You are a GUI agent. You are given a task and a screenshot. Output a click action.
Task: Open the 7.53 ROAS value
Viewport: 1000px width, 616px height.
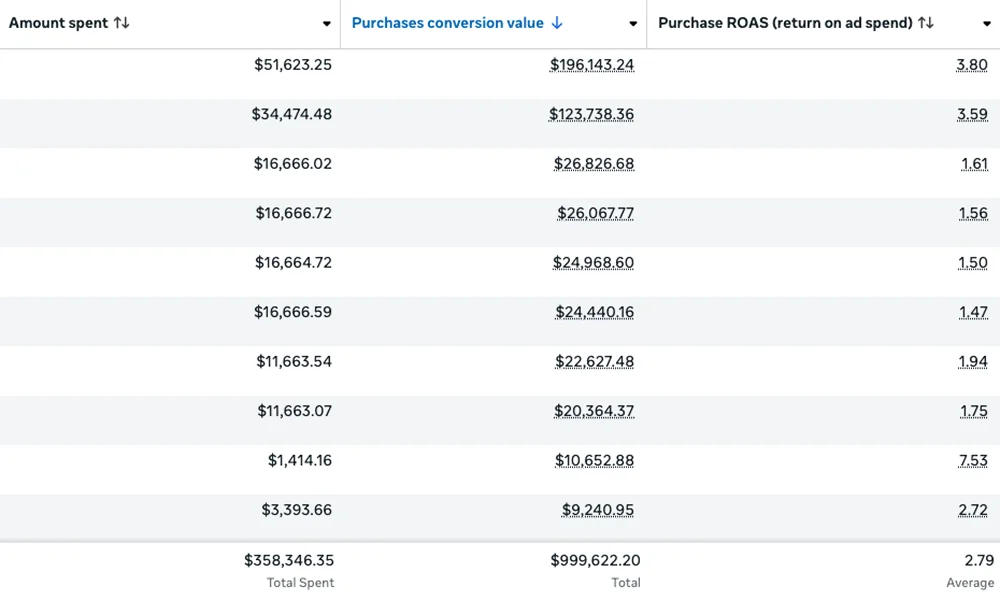point(972,461)
